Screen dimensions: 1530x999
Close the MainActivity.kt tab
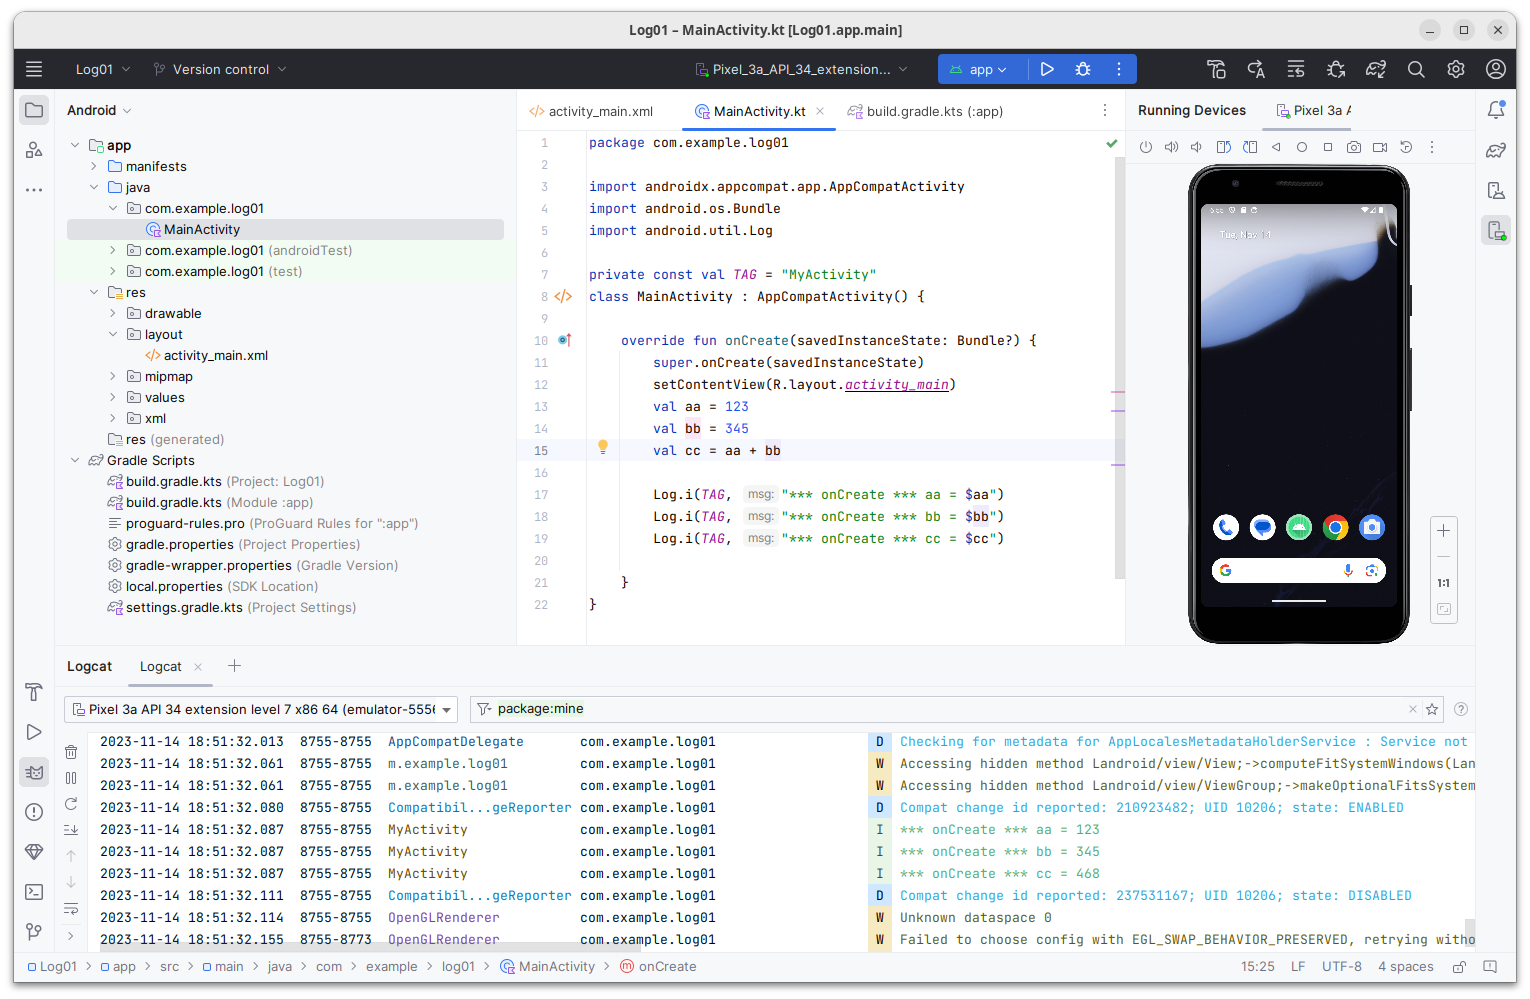[820, 111]
